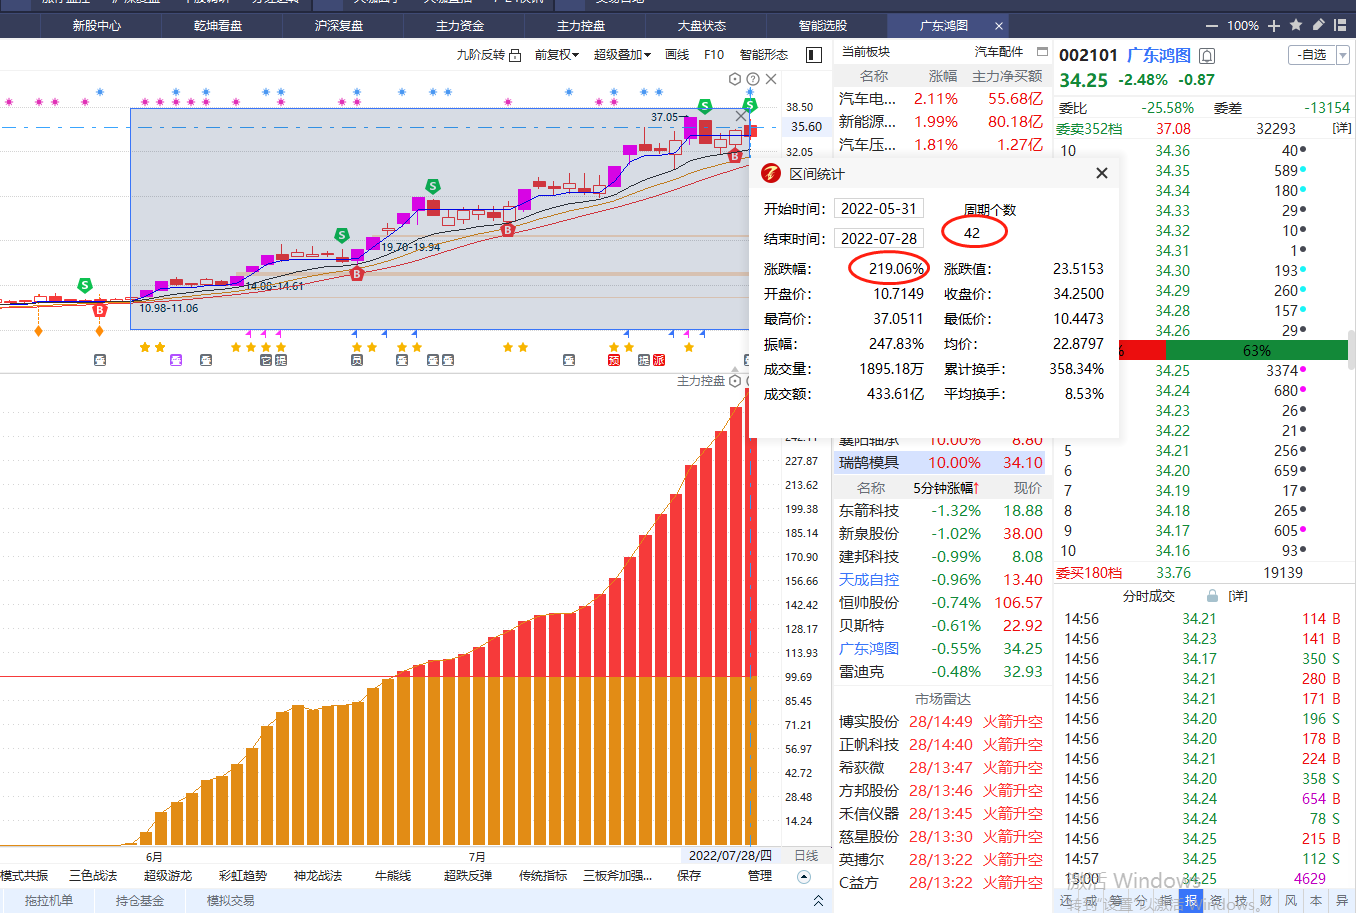
Task: Edit the 结束时间 date field
Action: click(879, 238)
